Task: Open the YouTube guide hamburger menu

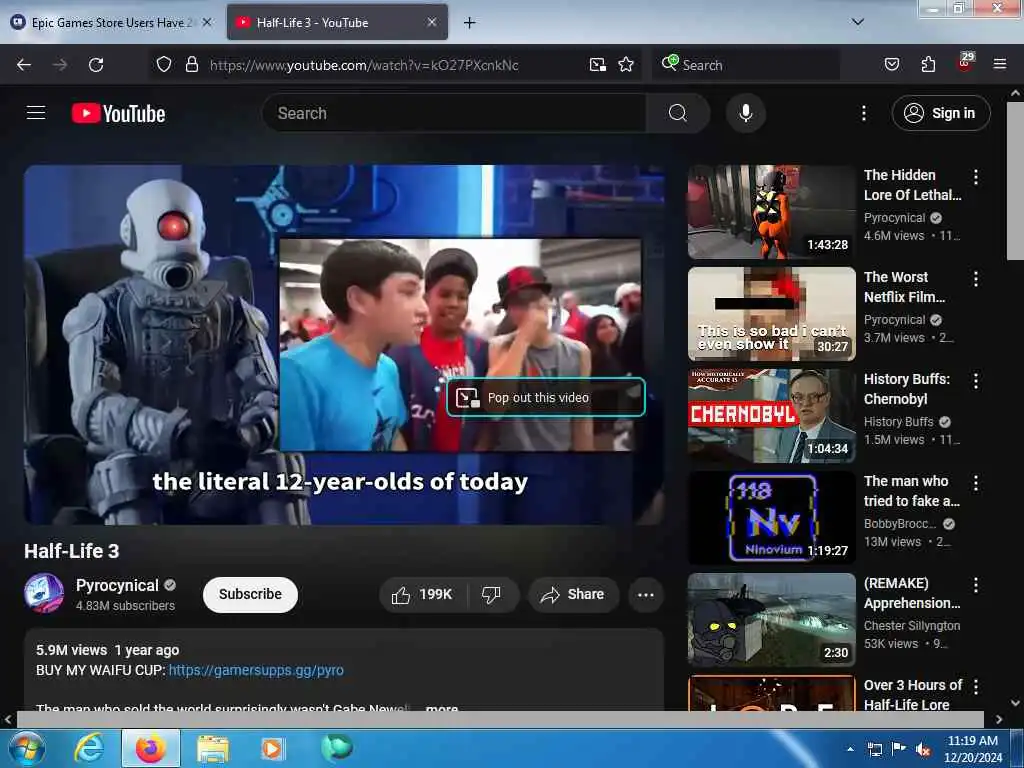Action: 36,113
